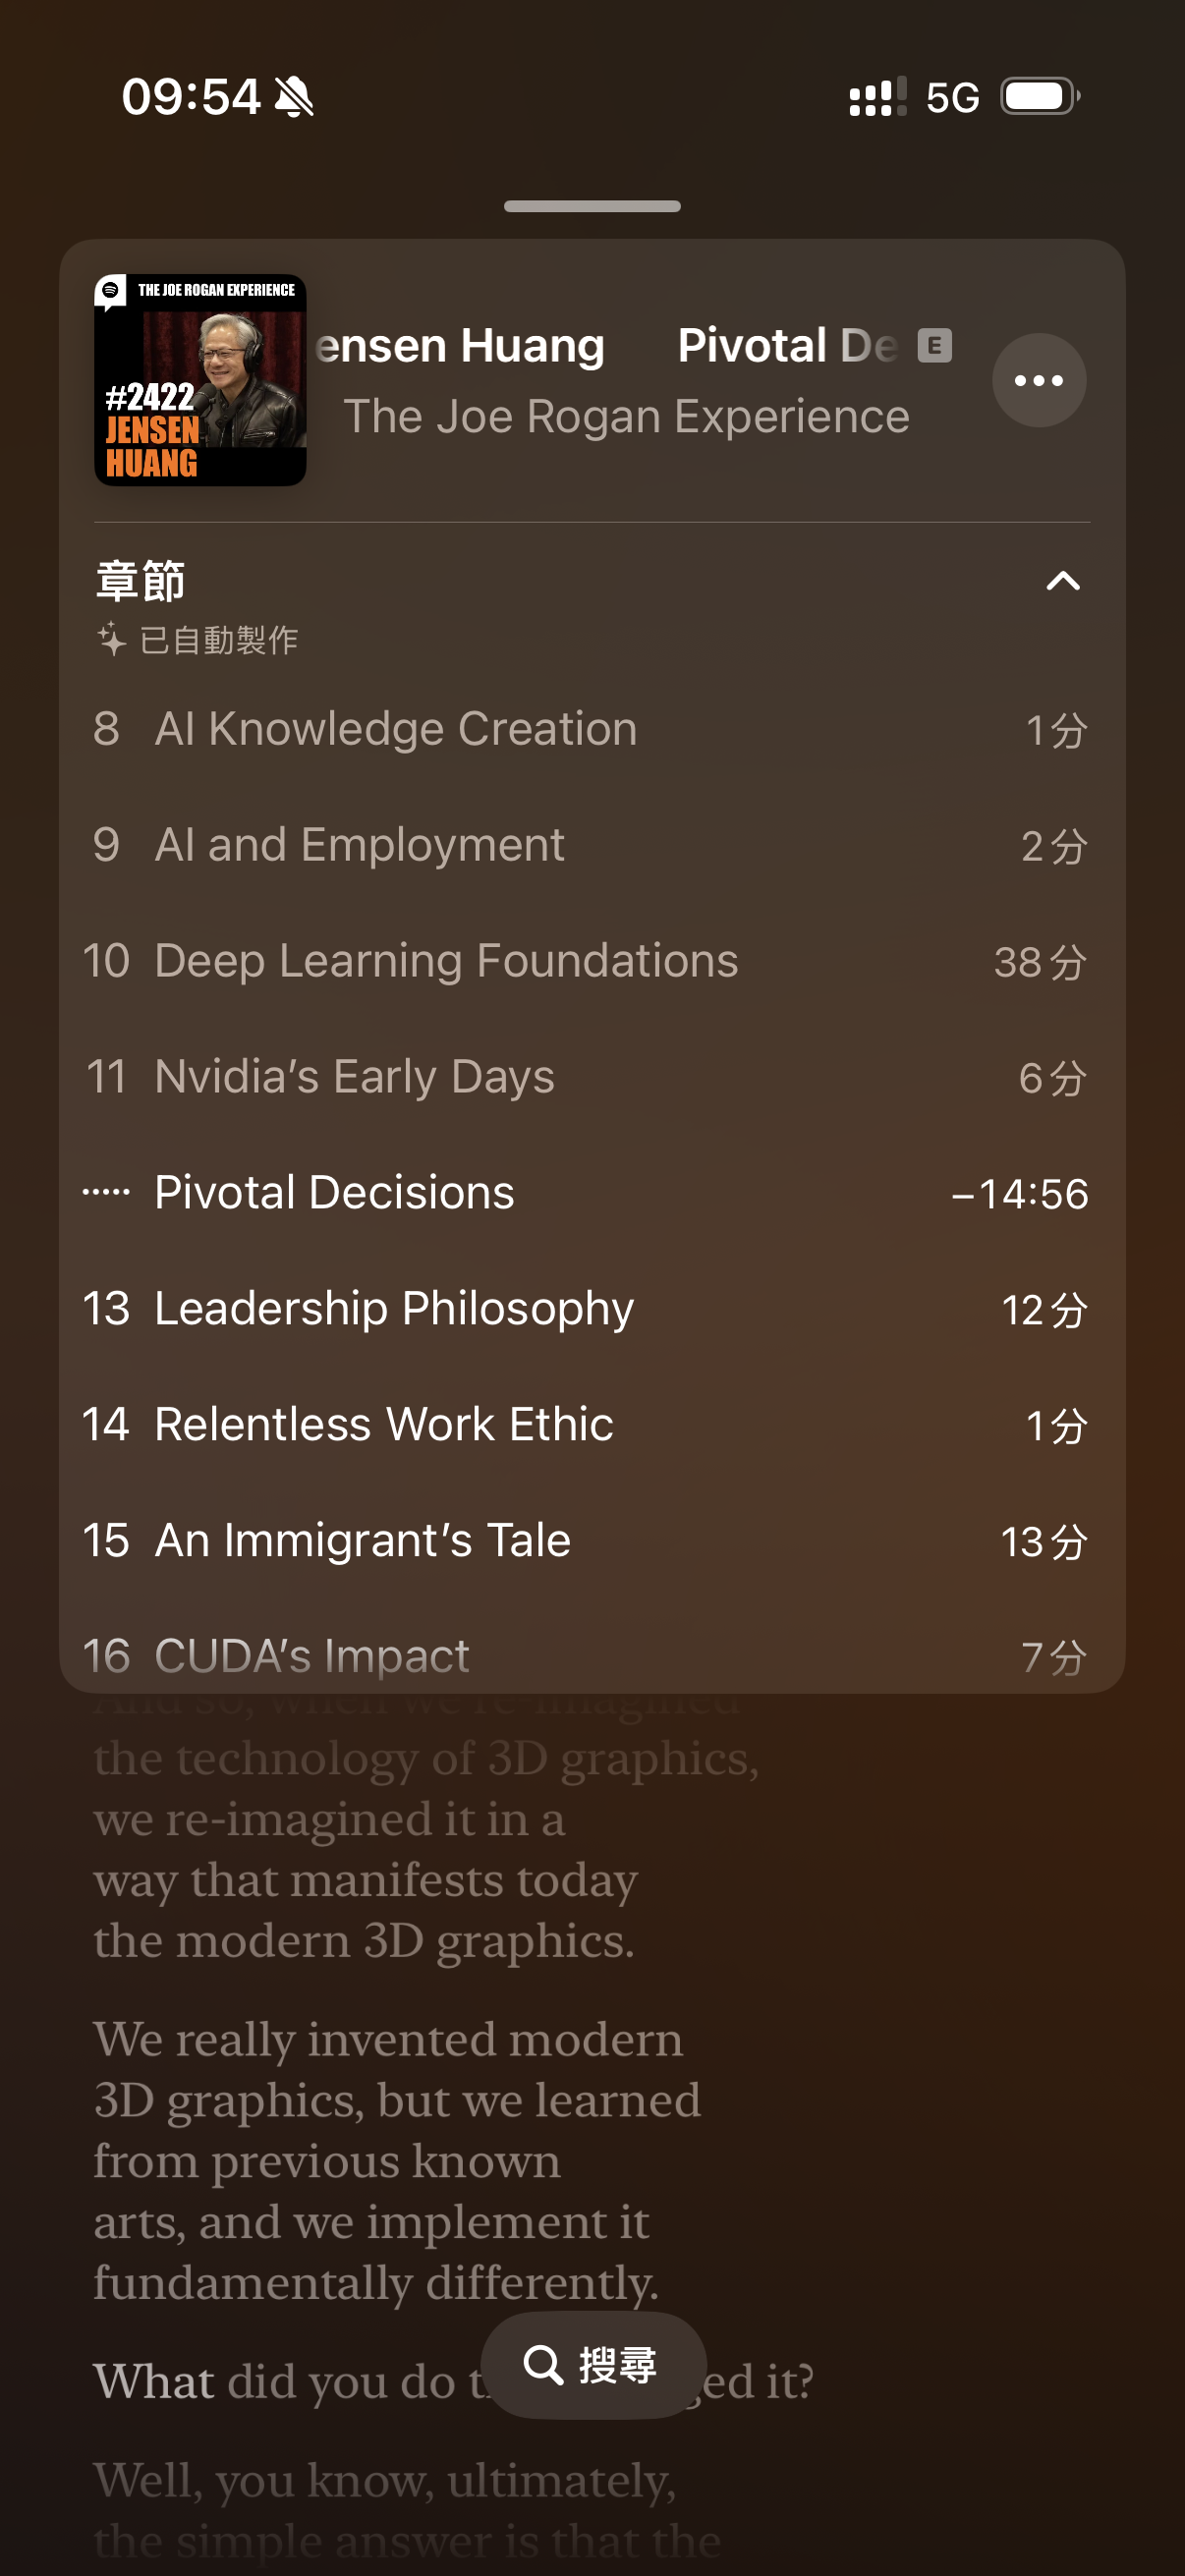Tap the silent mode bell icon
The height and width of the screenshot is (2576, 1185).
(x=294, y=98)
